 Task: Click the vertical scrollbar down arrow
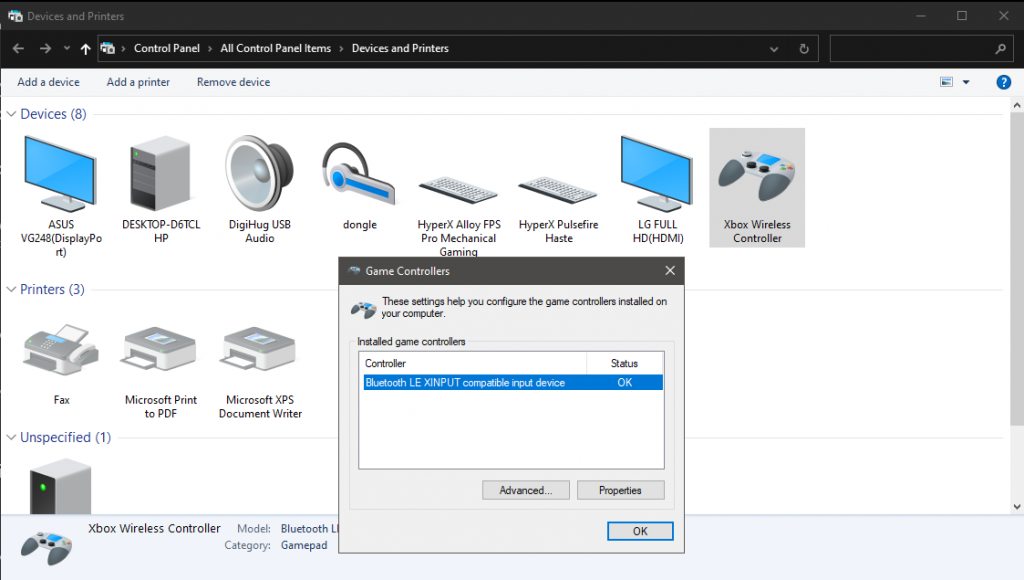point(1017,507)
